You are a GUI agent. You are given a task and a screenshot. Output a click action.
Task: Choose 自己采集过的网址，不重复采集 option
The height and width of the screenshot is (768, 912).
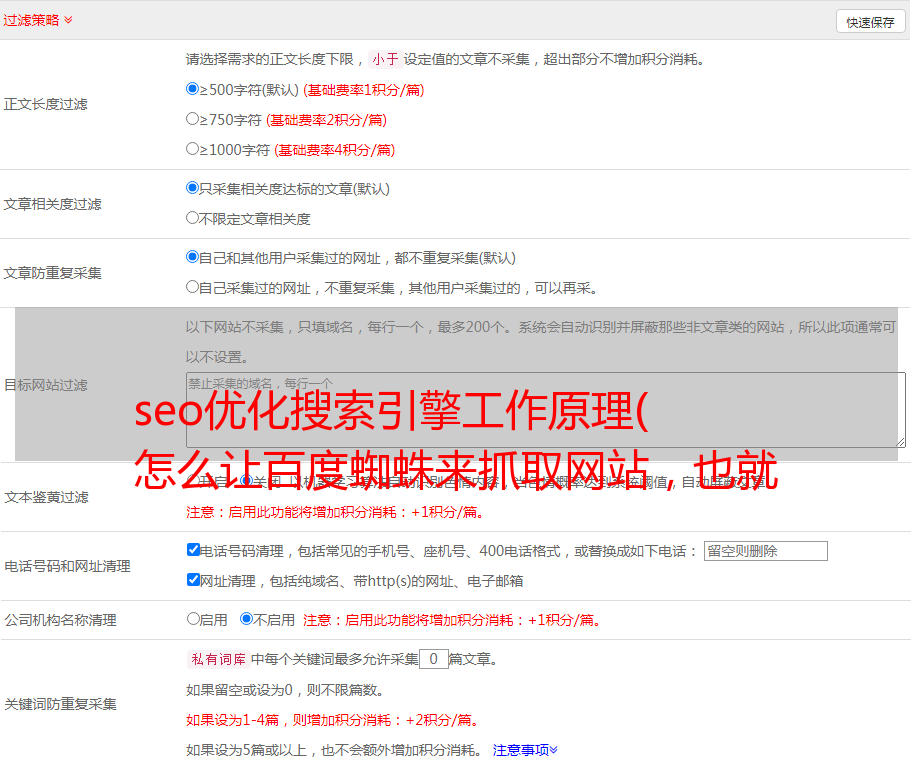[x=193, y=287]
